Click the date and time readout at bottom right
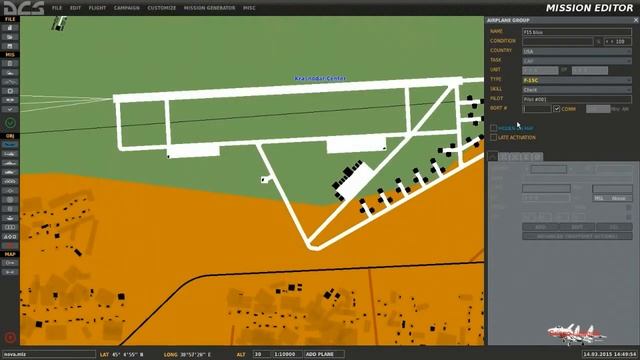640x360 pixels. click(609, 354)
